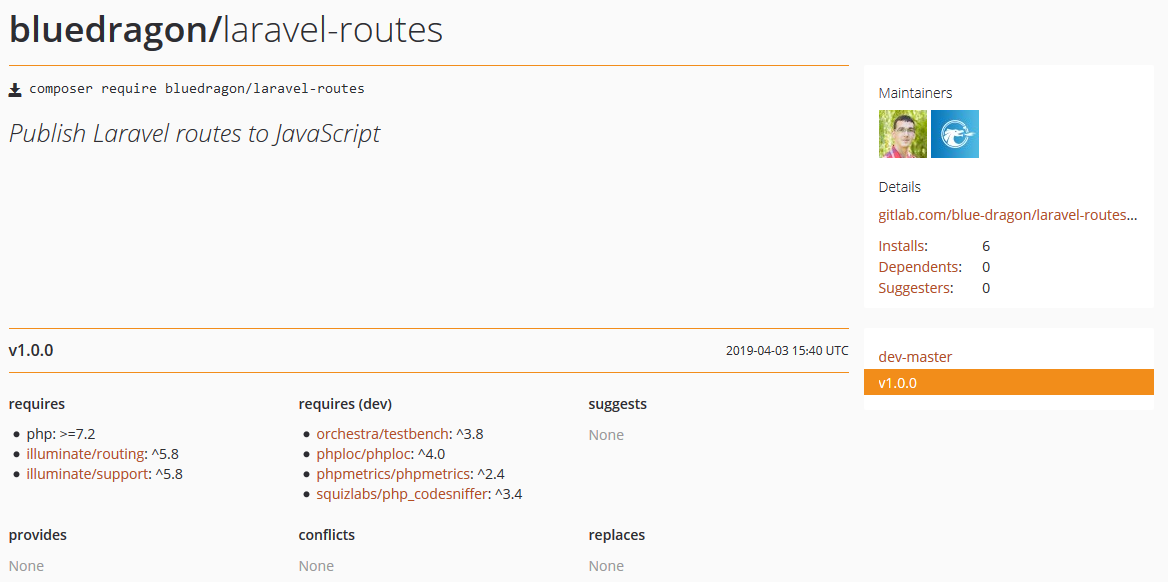This screenshot has height=582, width=1168.
Task: Open the blue dragon maintainer avatar
Action: 954,134
